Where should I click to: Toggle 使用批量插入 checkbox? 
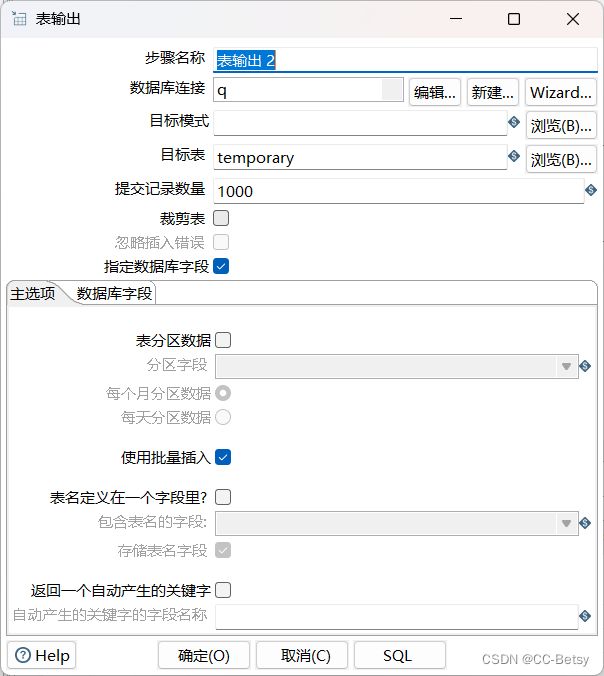point(223,457)
